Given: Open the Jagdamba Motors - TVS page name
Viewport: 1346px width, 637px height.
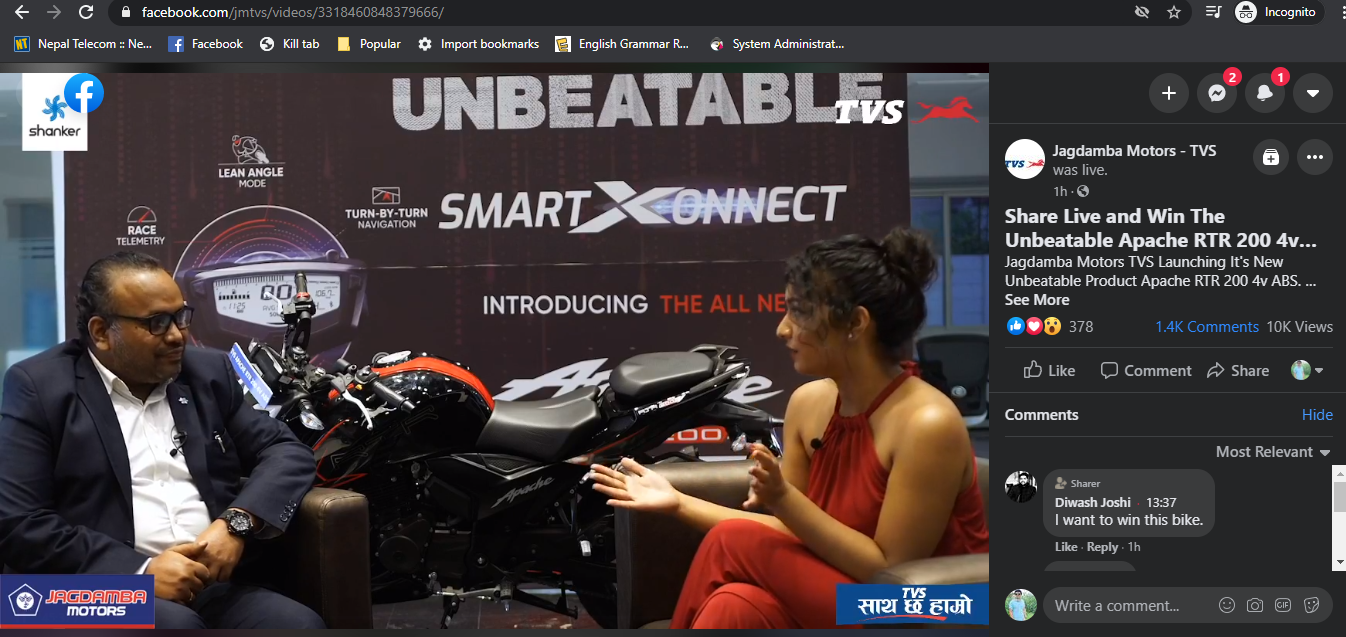Looking at the screenshot, I should click(1134, 150).
